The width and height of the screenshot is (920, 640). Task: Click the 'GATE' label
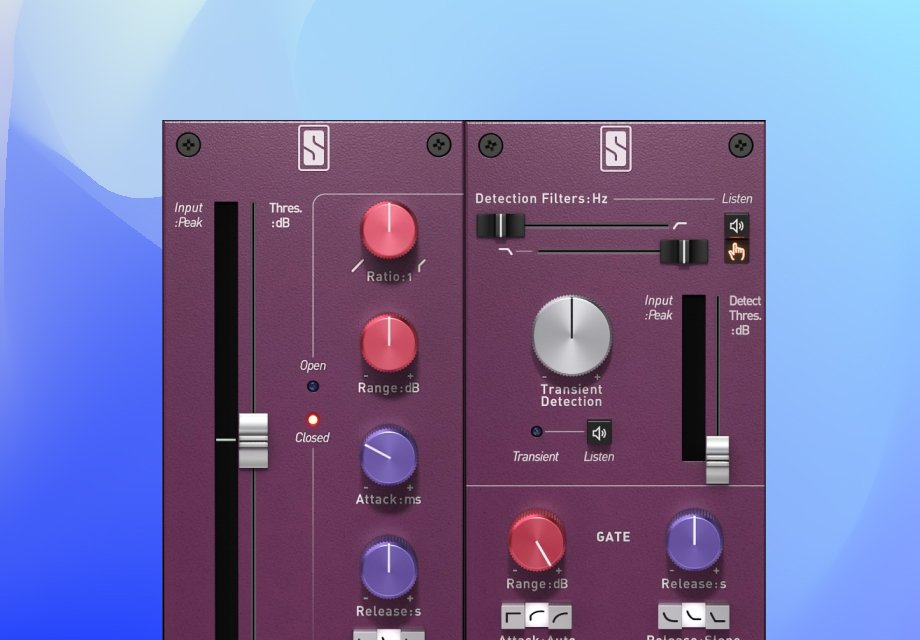(x=613, y=537)
